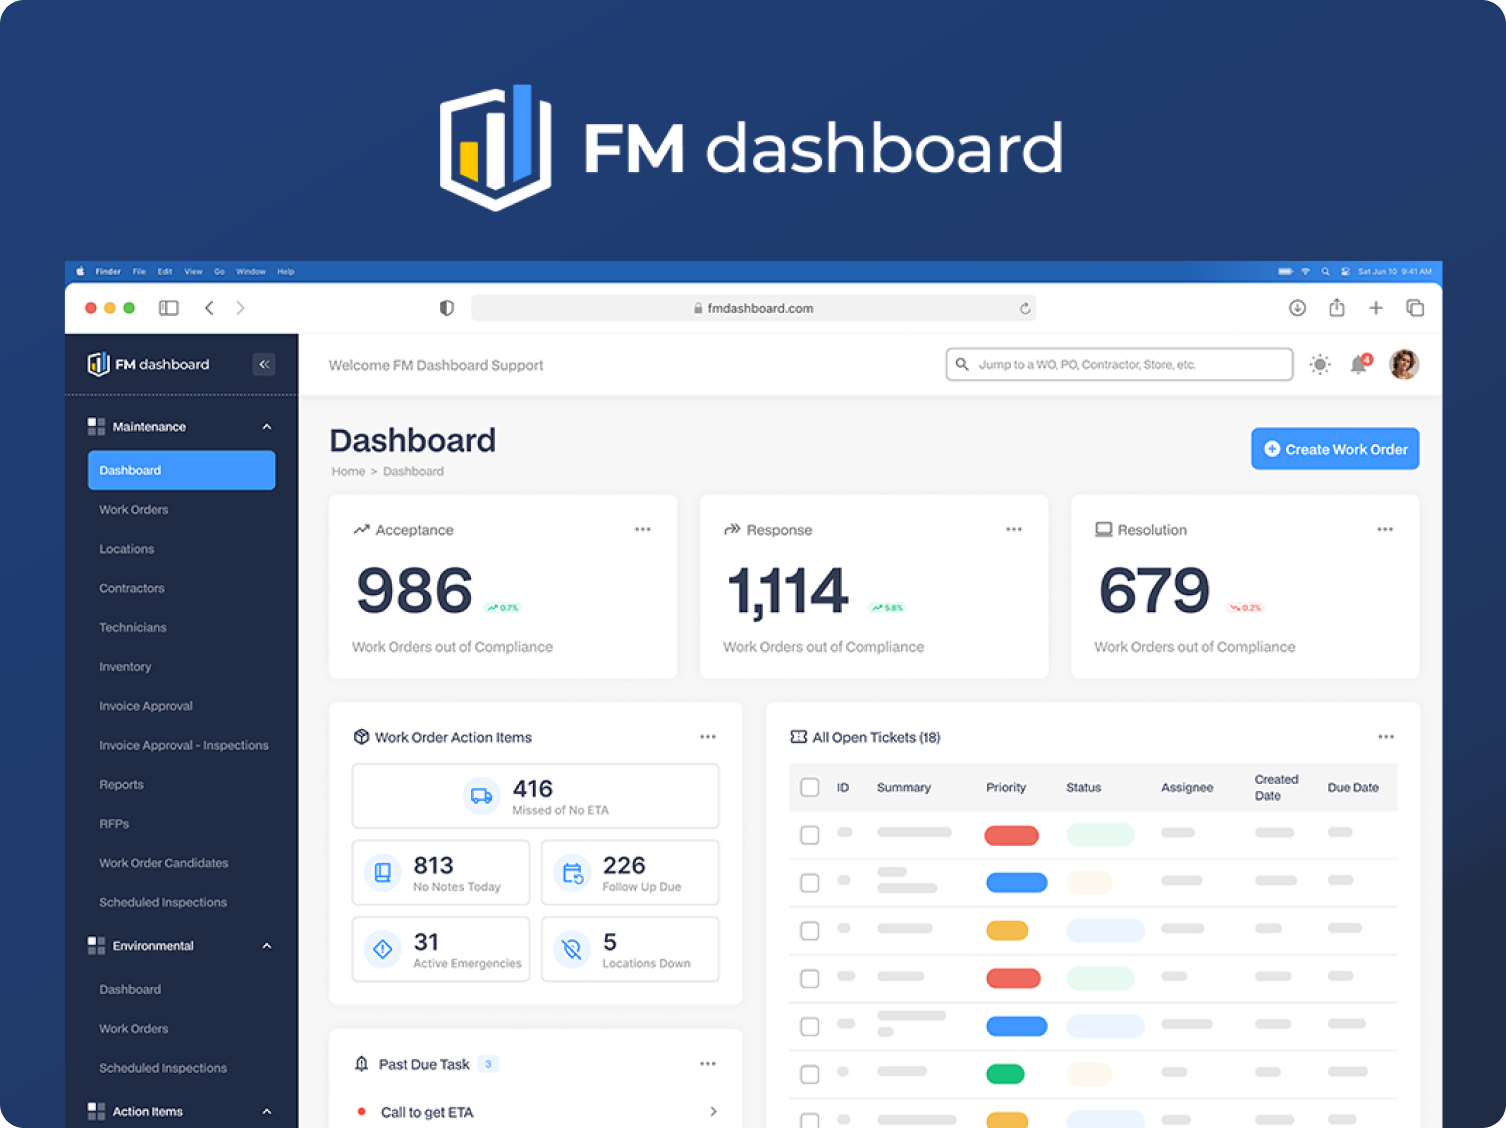Check the fourth ticket row checkbox

pyautogui.click(x=810, y=979)
